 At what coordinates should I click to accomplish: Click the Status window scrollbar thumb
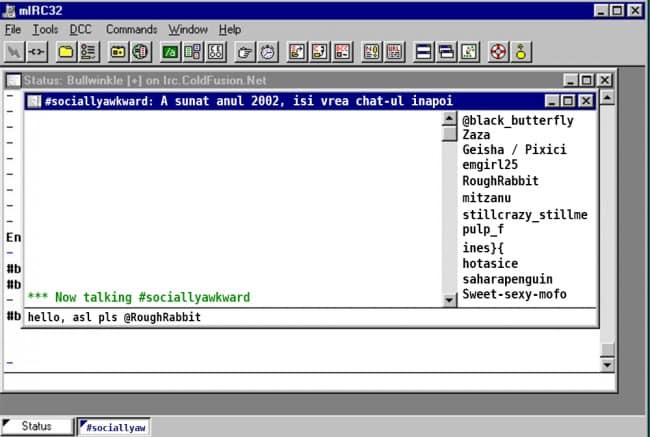tap(607, 350)
